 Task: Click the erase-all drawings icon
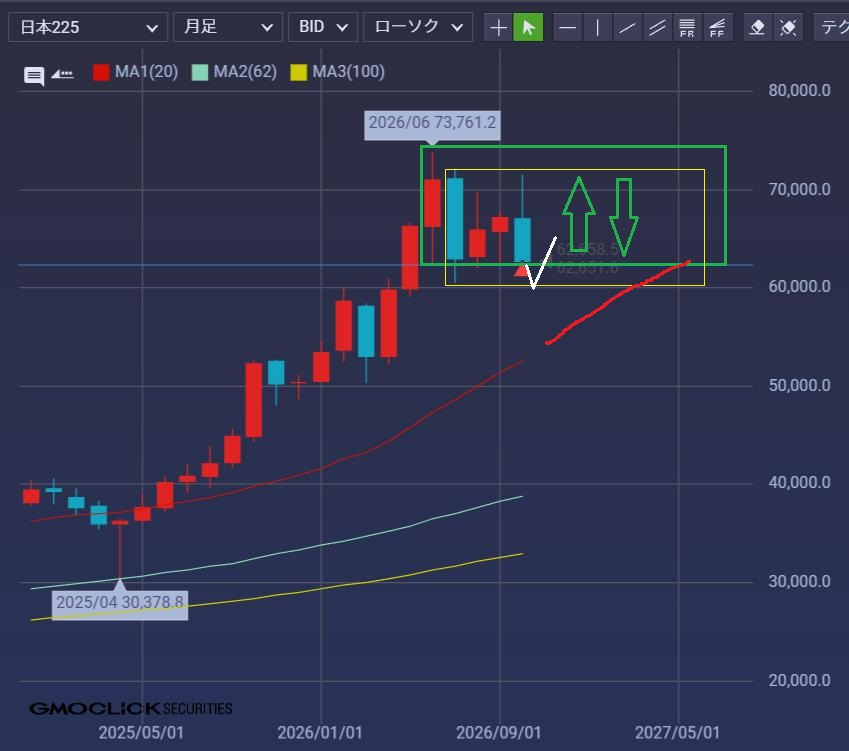tap(788, 27)
